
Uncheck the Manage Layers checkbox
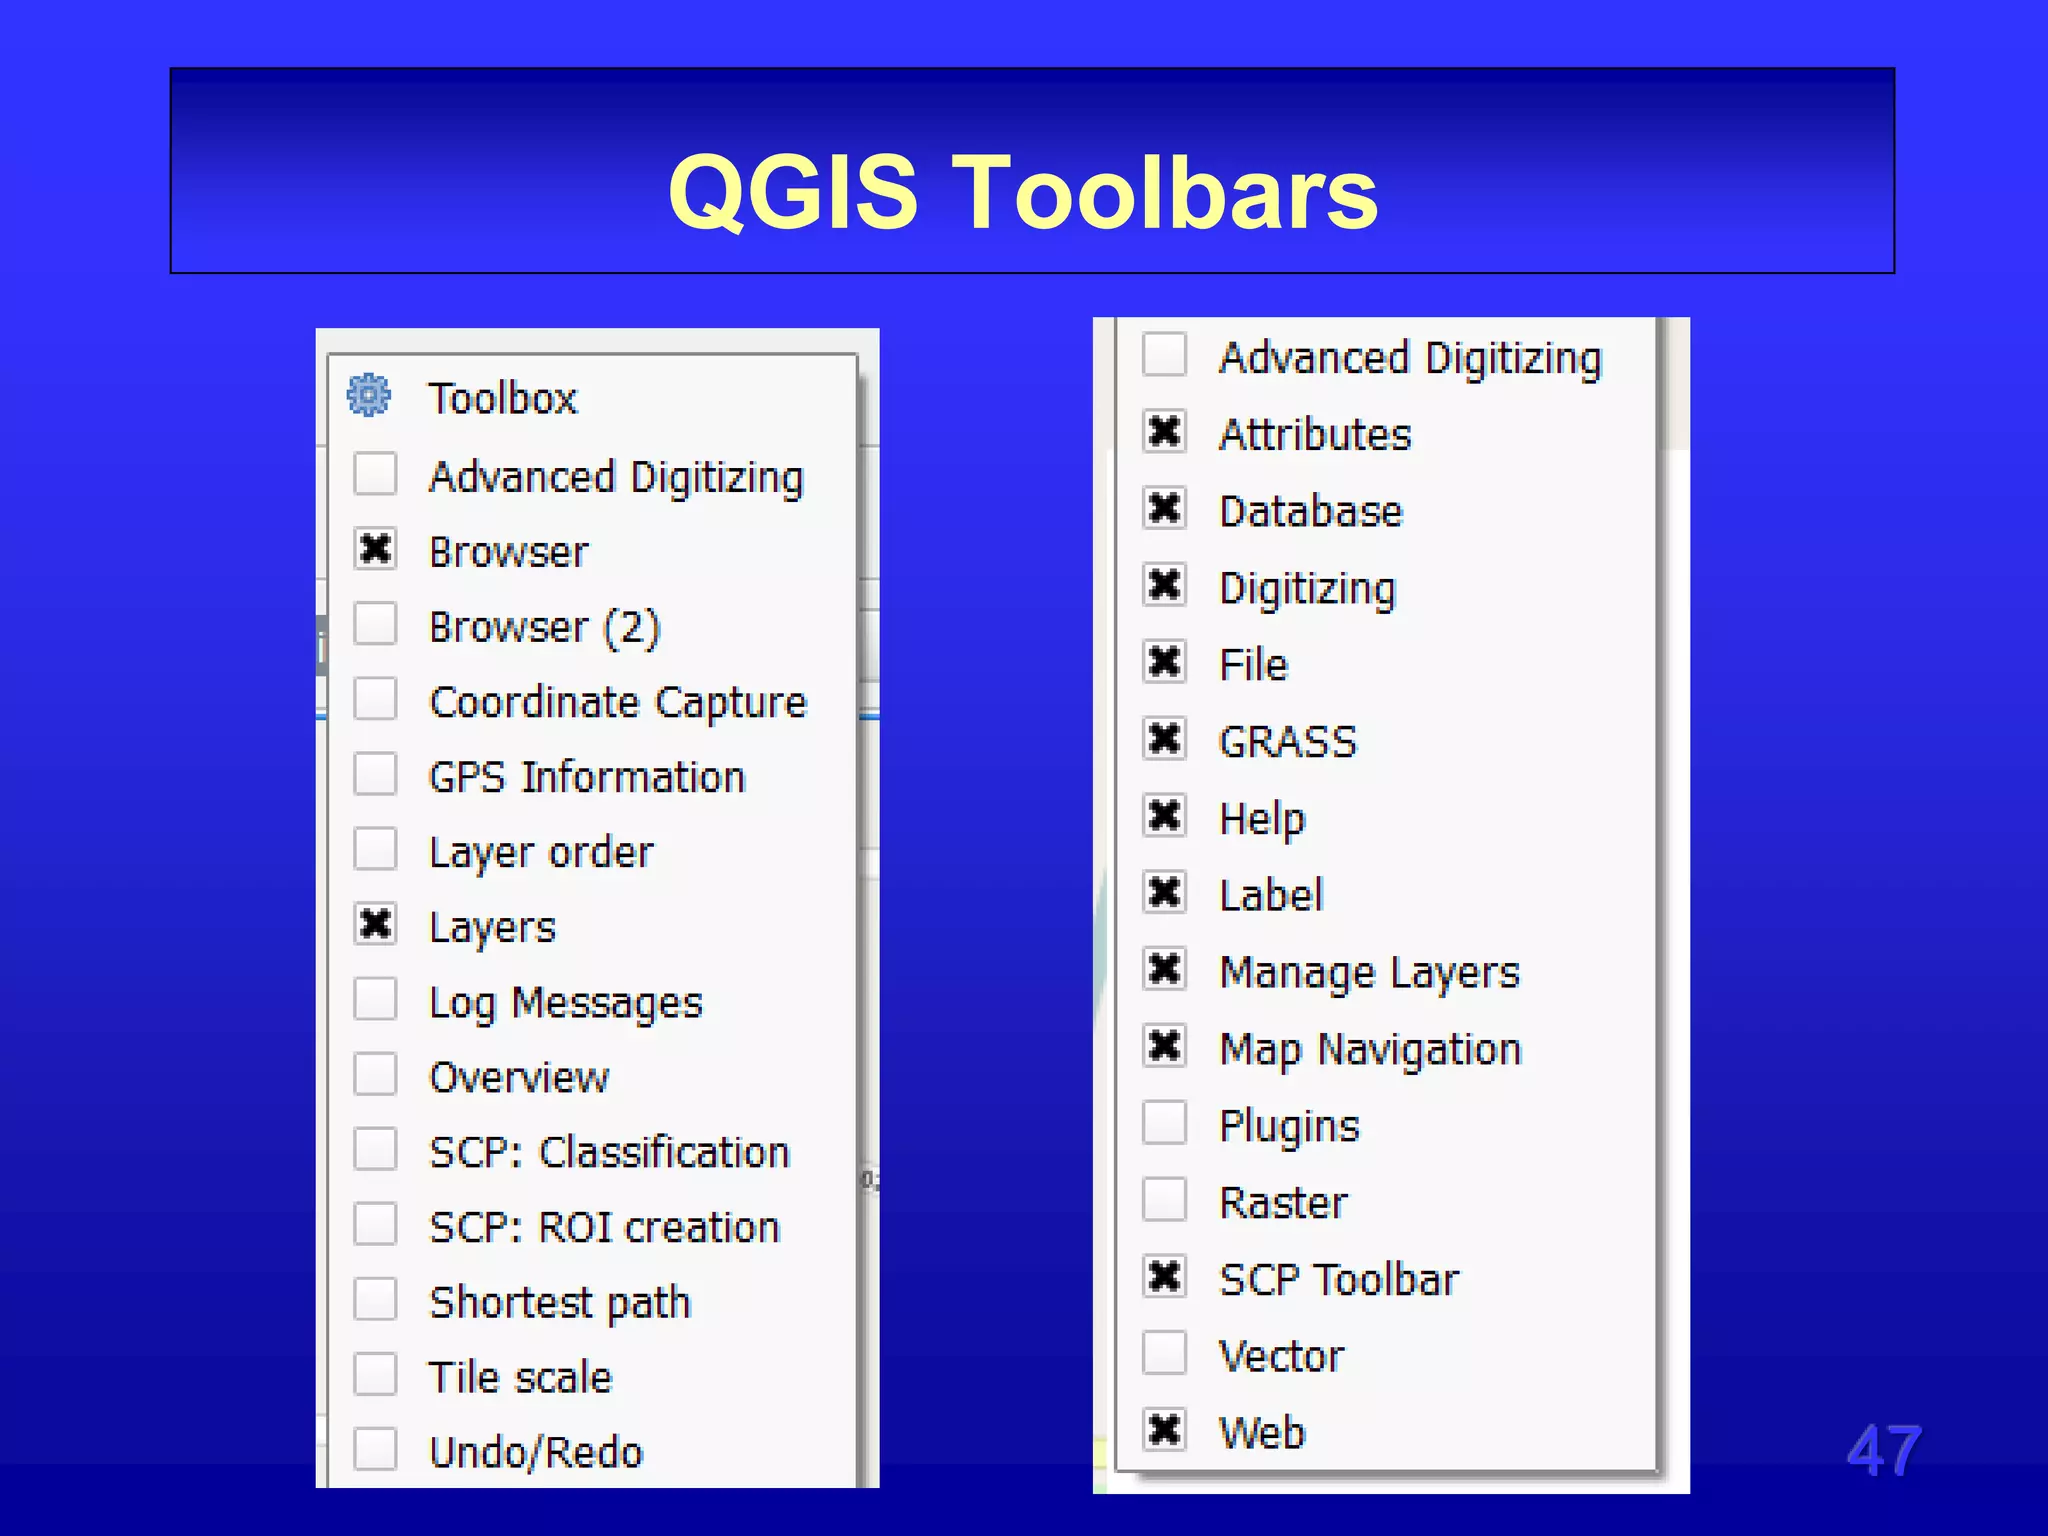coord(1165,969)
